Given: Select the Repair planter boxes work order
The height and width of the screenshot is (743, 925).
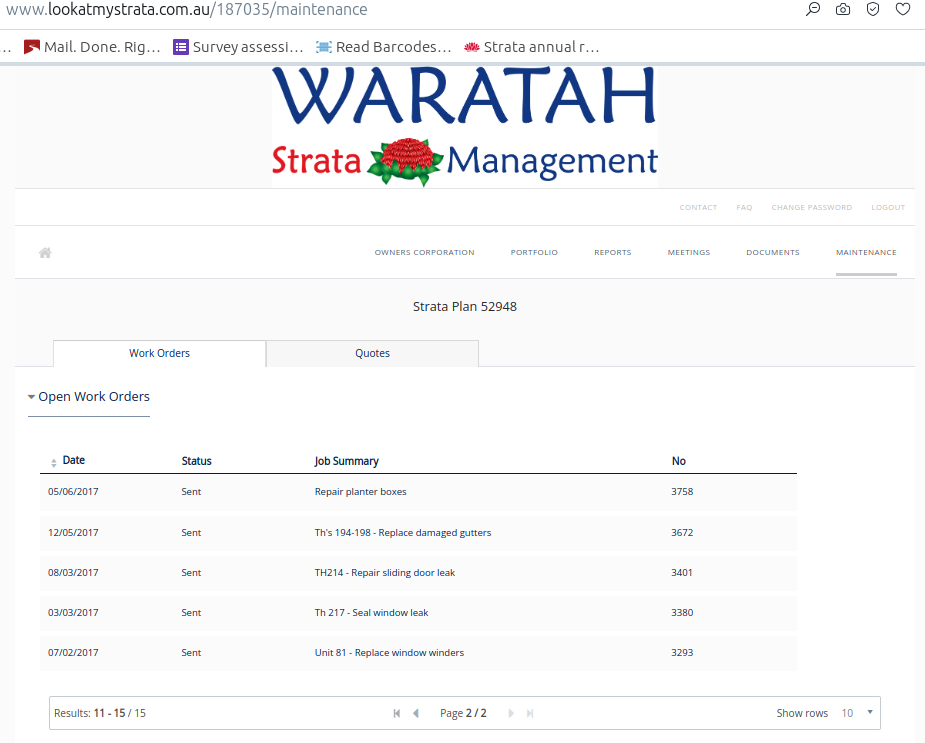Looking at the screenshot, I should (x=418, y=492).
